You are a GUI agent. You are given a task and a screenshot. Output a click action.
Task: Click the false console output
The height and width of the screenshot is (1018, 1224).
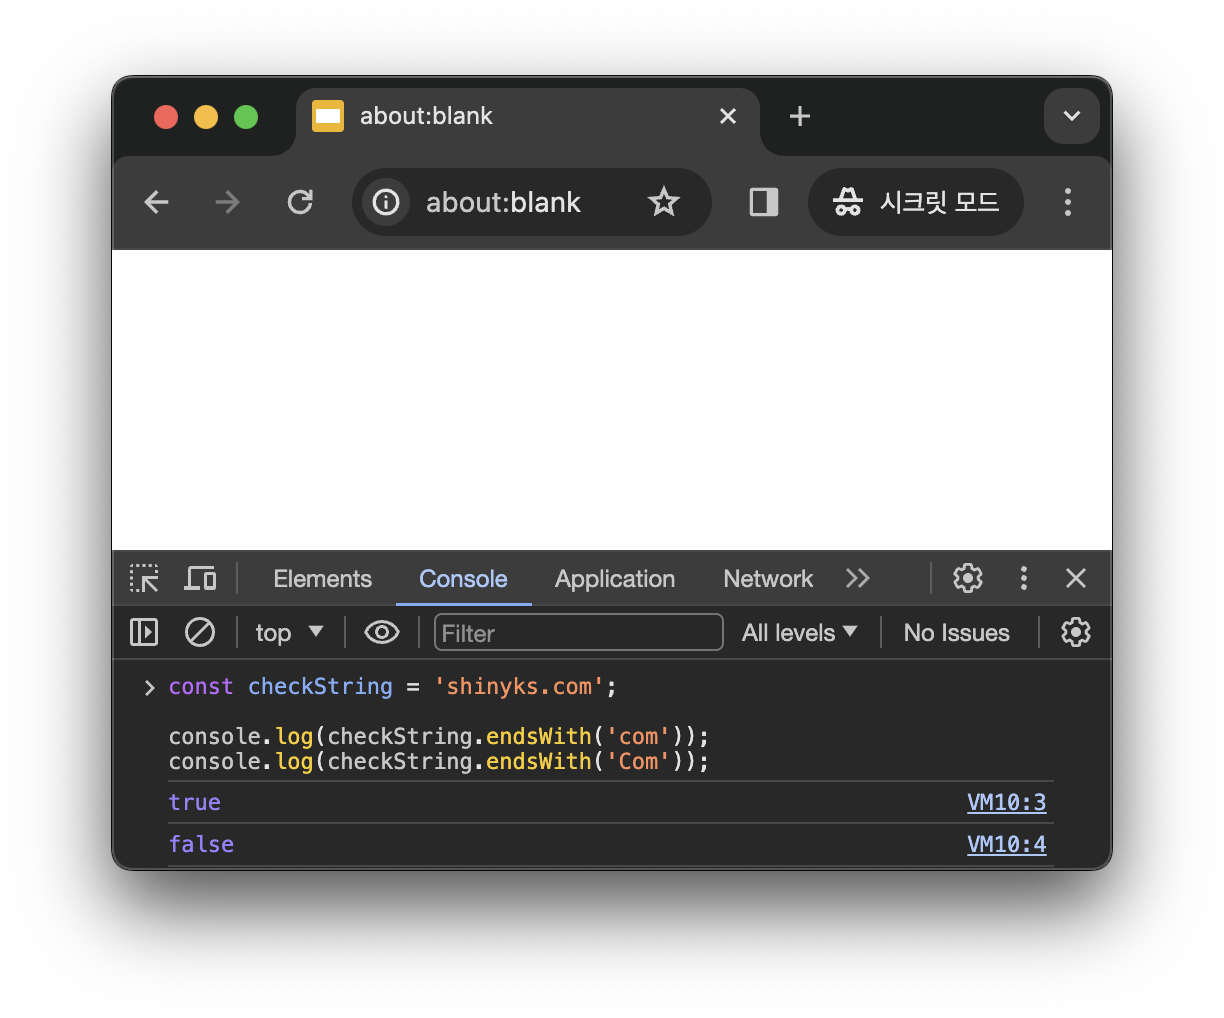tap(201, 844)
